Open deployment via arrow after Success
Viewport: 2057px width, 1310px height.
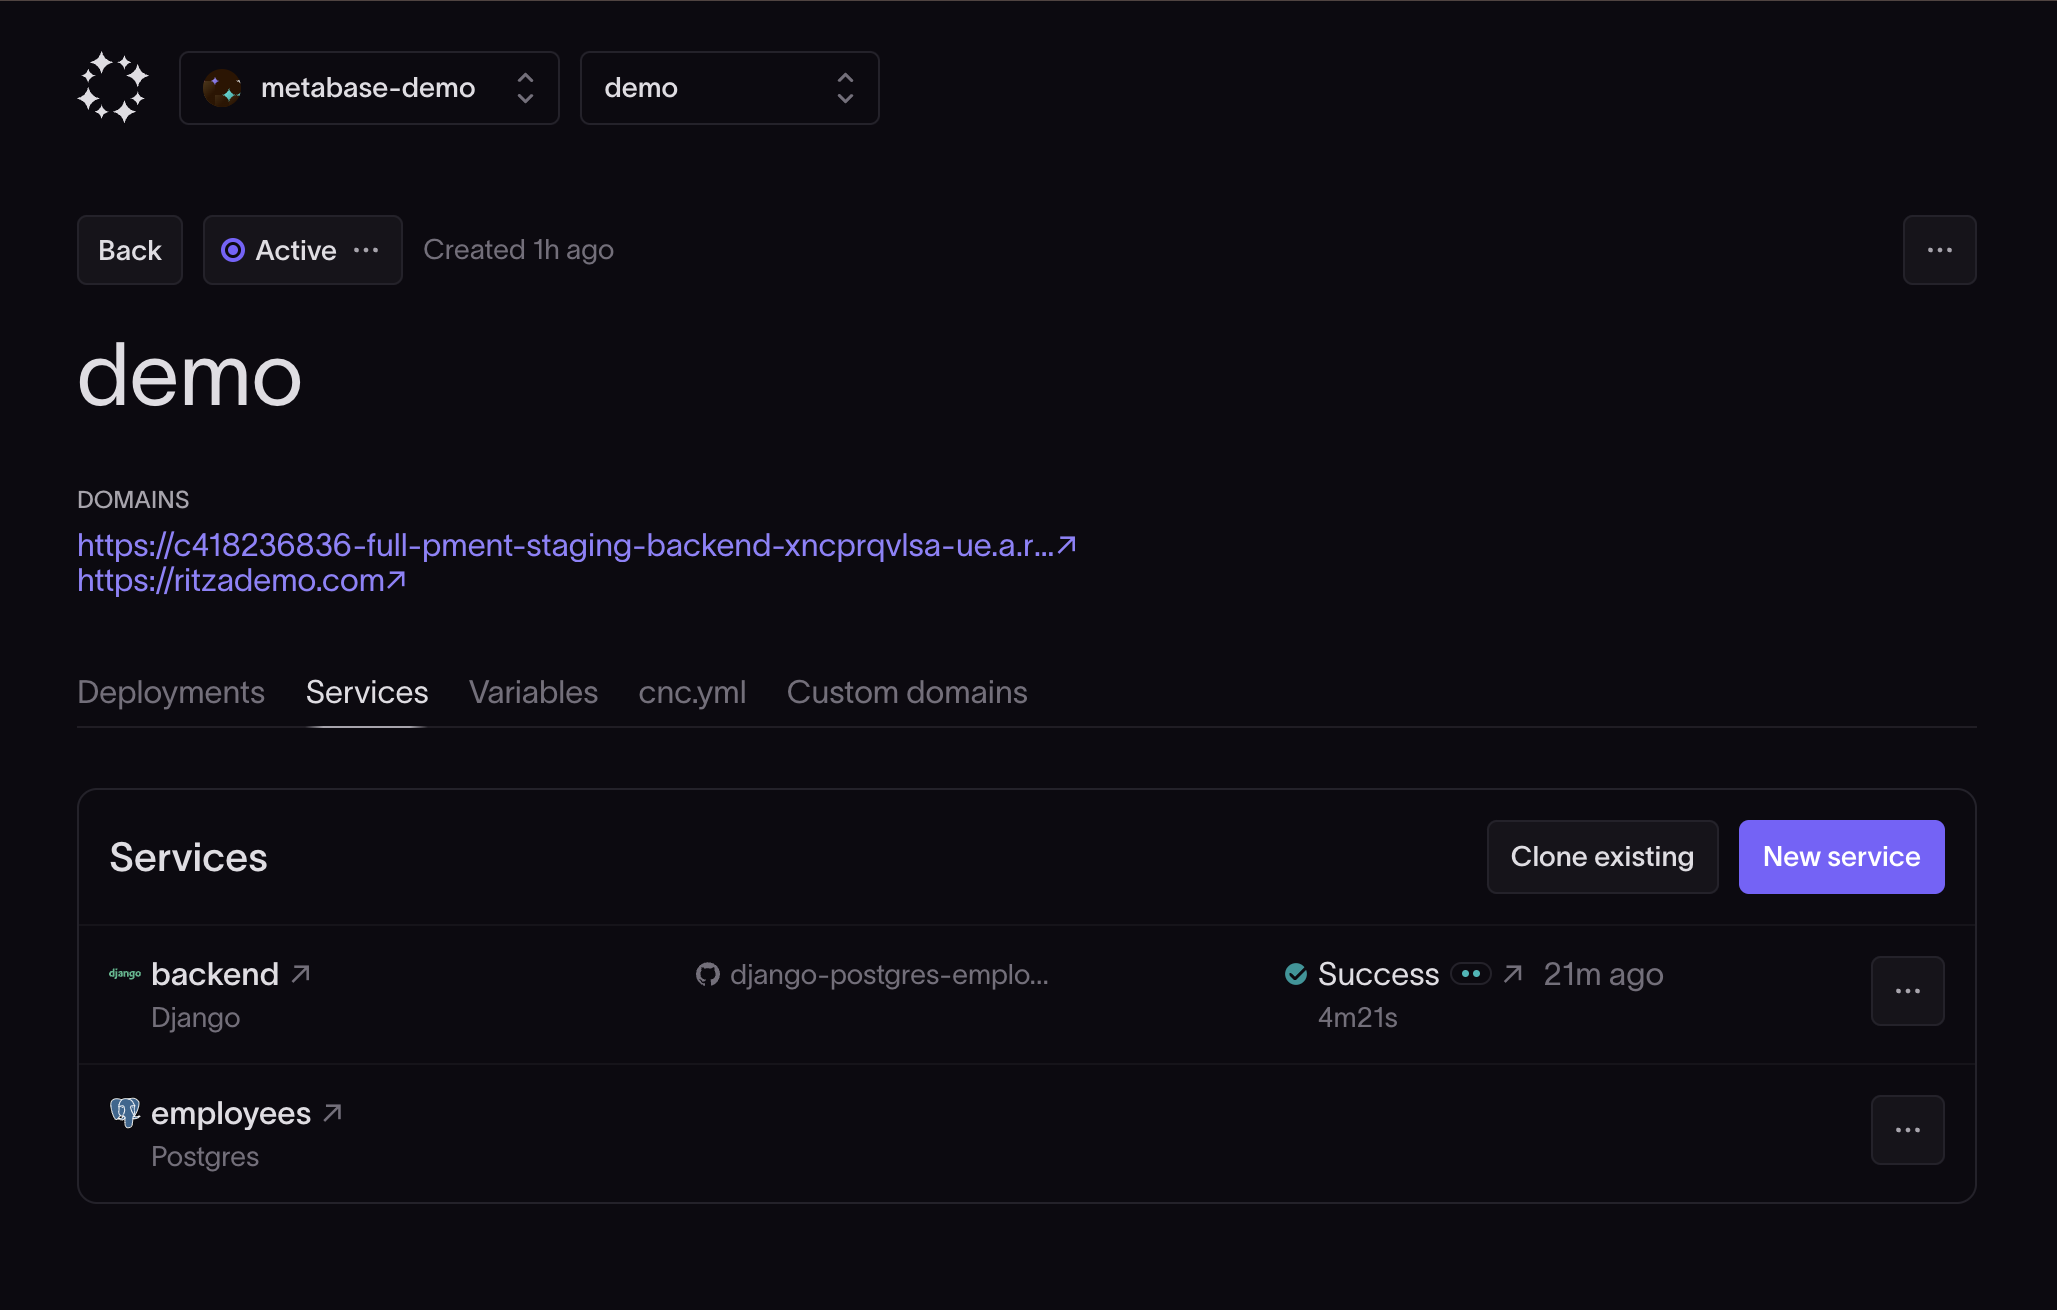[x=1513, y=974]
